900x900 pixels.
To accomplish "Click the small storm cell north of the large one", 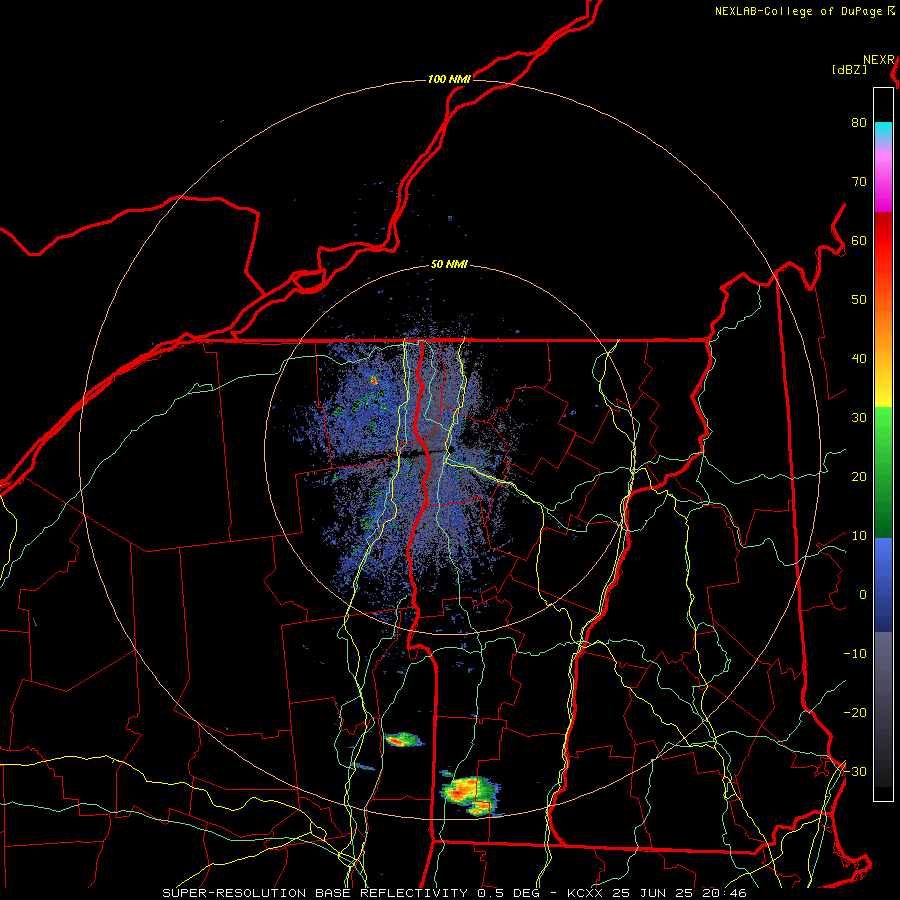I will [x=404, y=740].
